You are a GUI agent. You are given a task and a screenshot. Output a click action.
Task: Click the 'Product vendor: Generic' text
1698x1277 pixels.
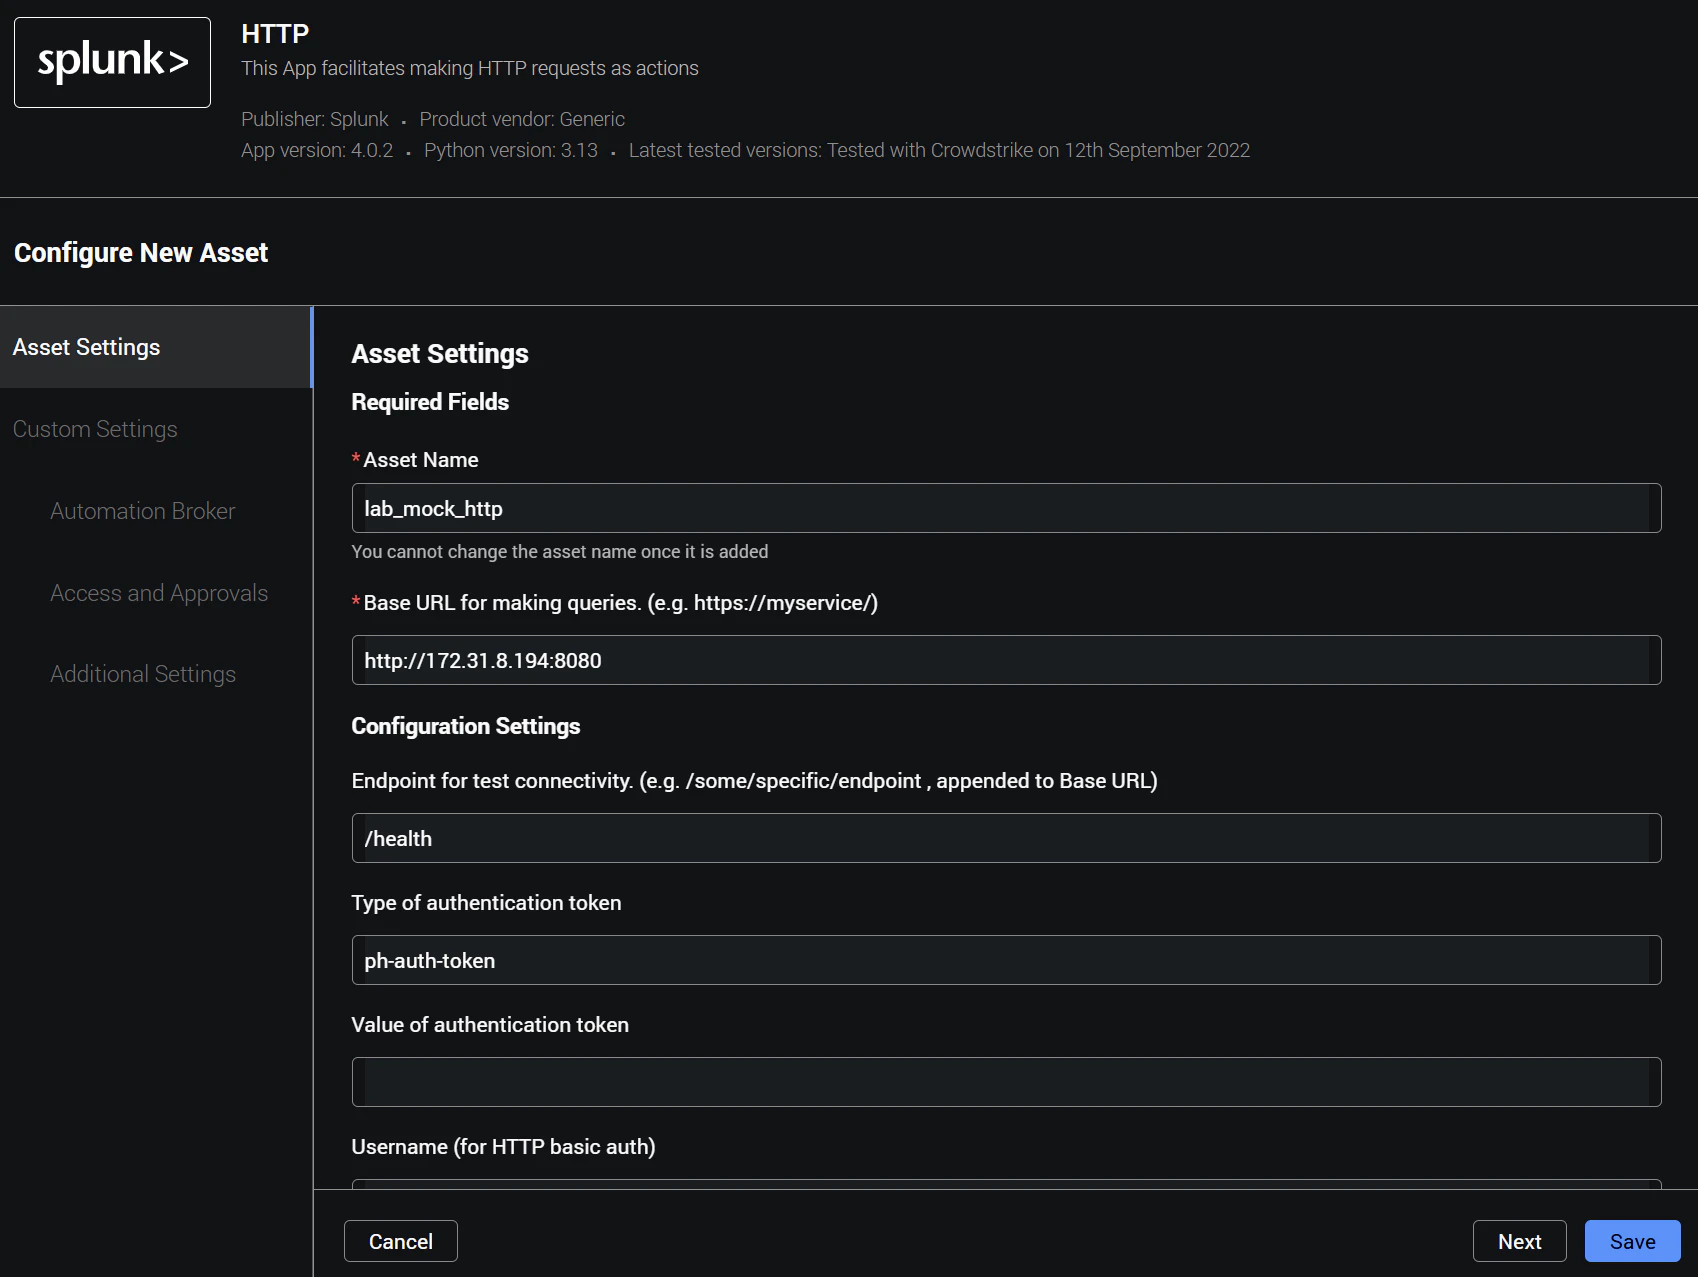point(522,119)
